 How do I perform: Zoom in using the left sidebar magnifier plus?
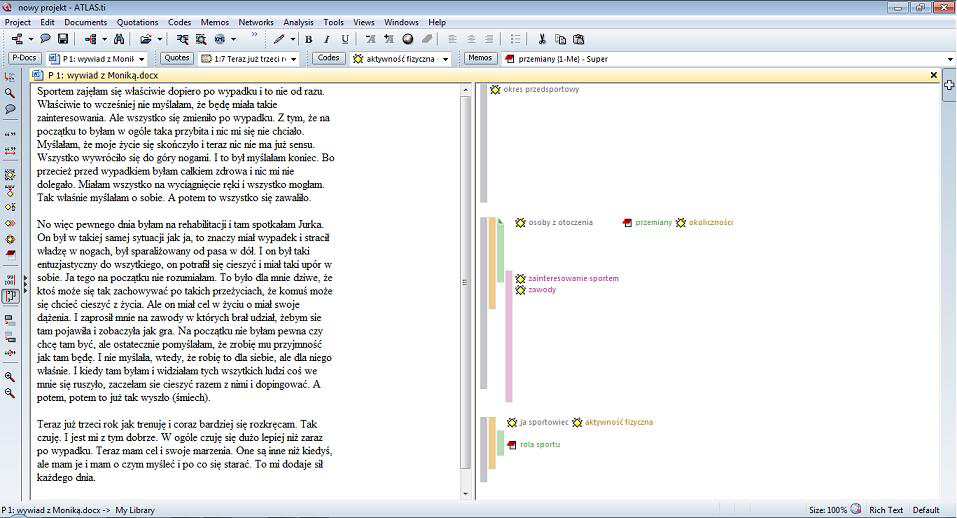click(x=10, y=377)
